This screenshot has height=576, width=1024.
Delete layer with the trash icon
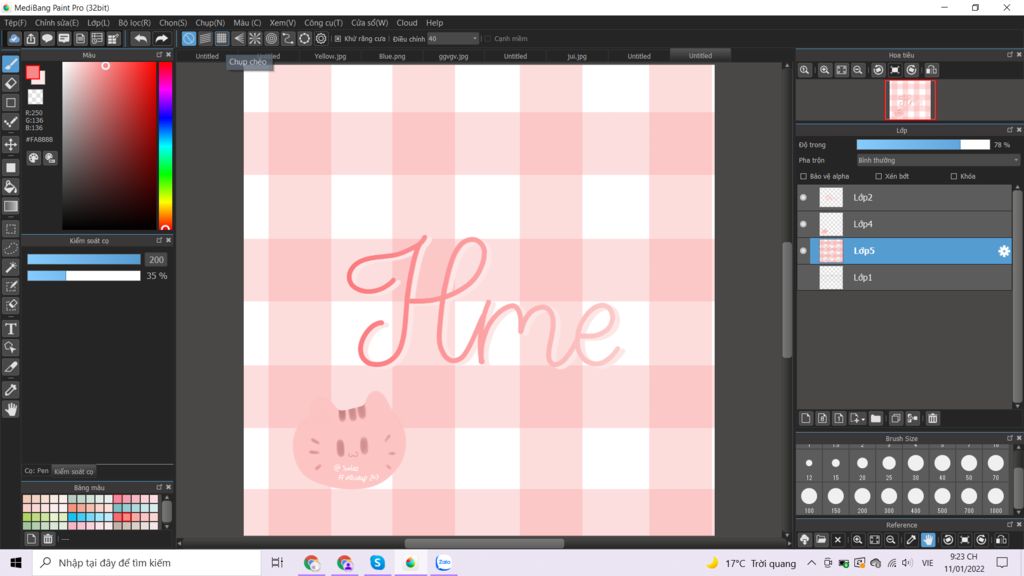[933, 419]
